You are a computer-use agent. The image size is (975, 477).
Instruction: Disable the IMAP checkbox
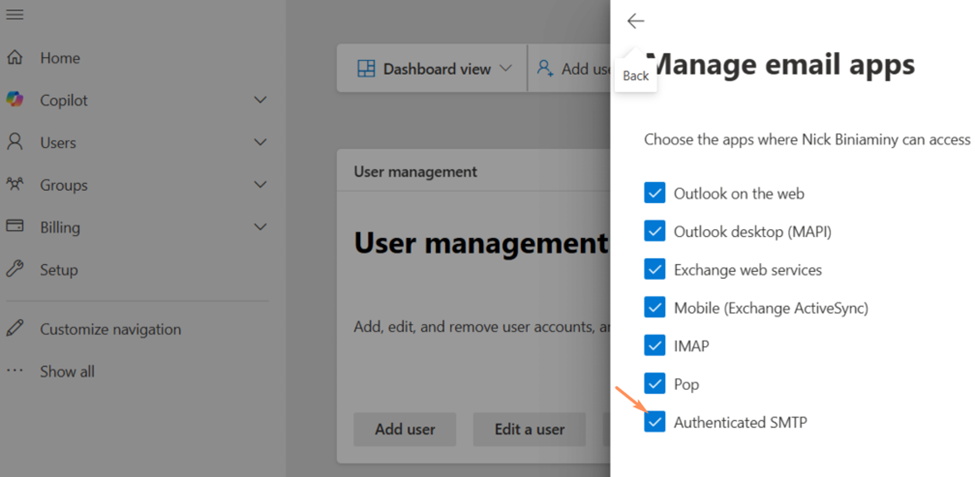point(655,346)
